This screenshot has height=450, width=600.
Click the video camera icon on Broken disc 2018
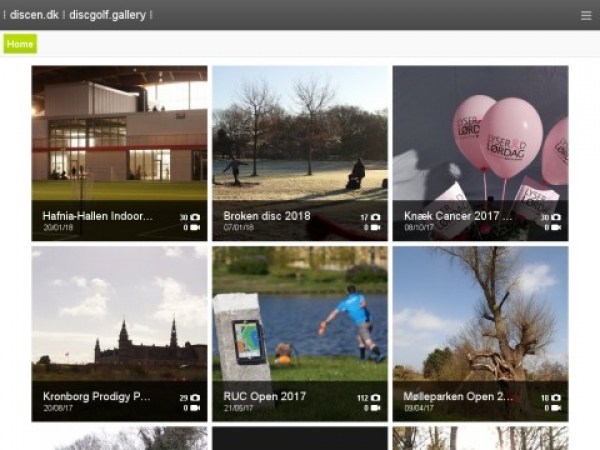(375, 227)
